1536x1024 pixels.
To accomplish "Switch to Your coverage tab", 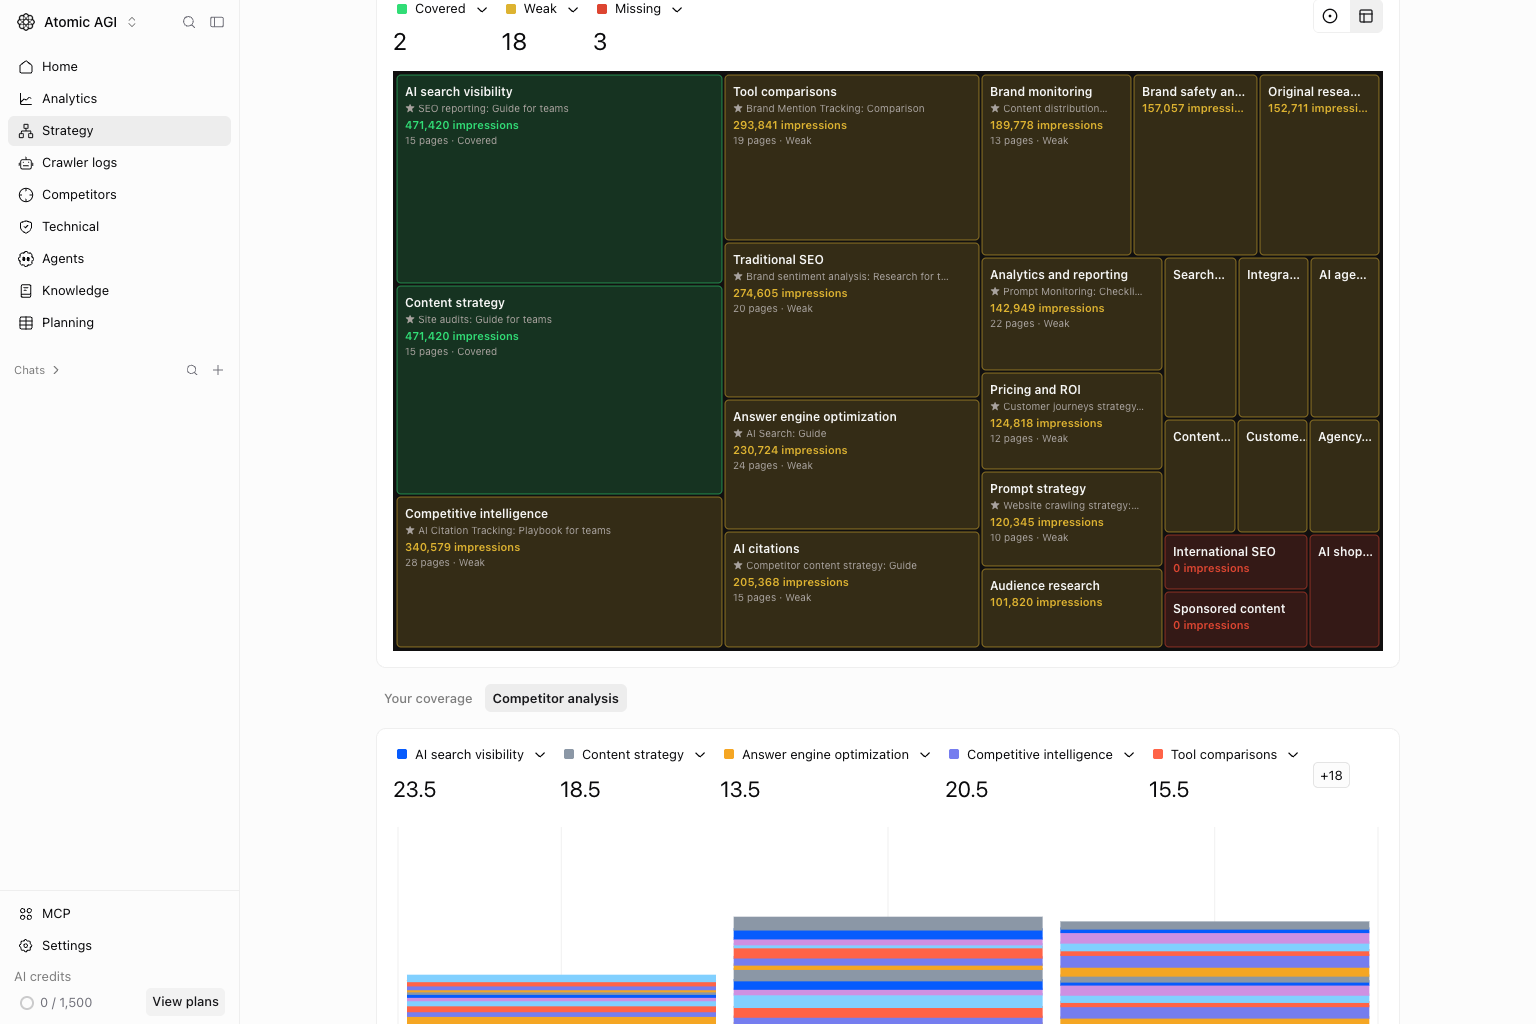I will coord(428,699).
